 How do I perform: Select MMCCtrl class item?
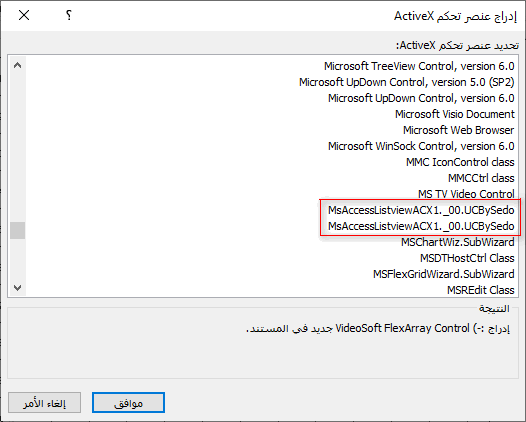[x=481, y=178]
